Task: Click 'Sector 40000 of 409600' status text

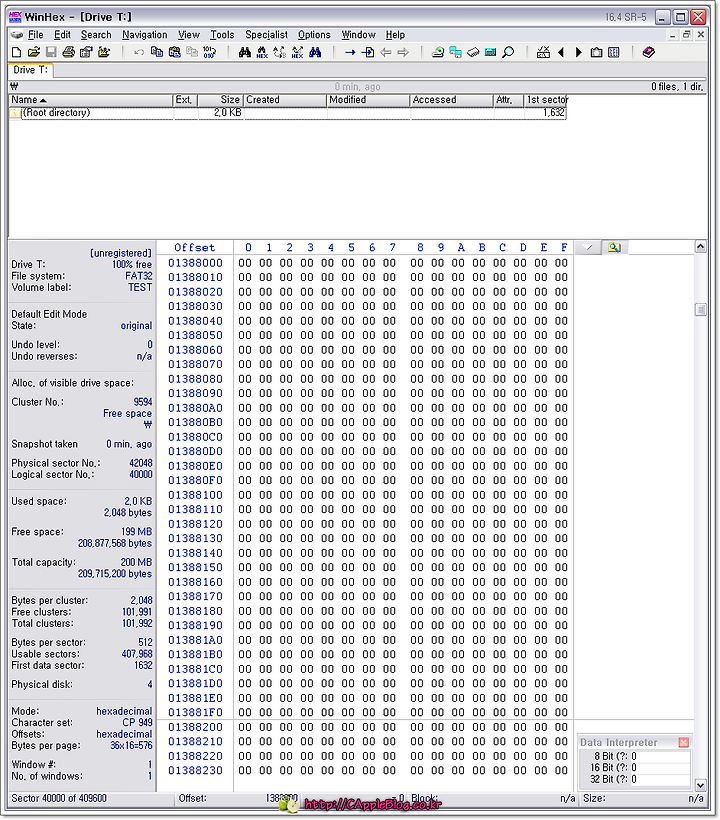Action: 59,799
